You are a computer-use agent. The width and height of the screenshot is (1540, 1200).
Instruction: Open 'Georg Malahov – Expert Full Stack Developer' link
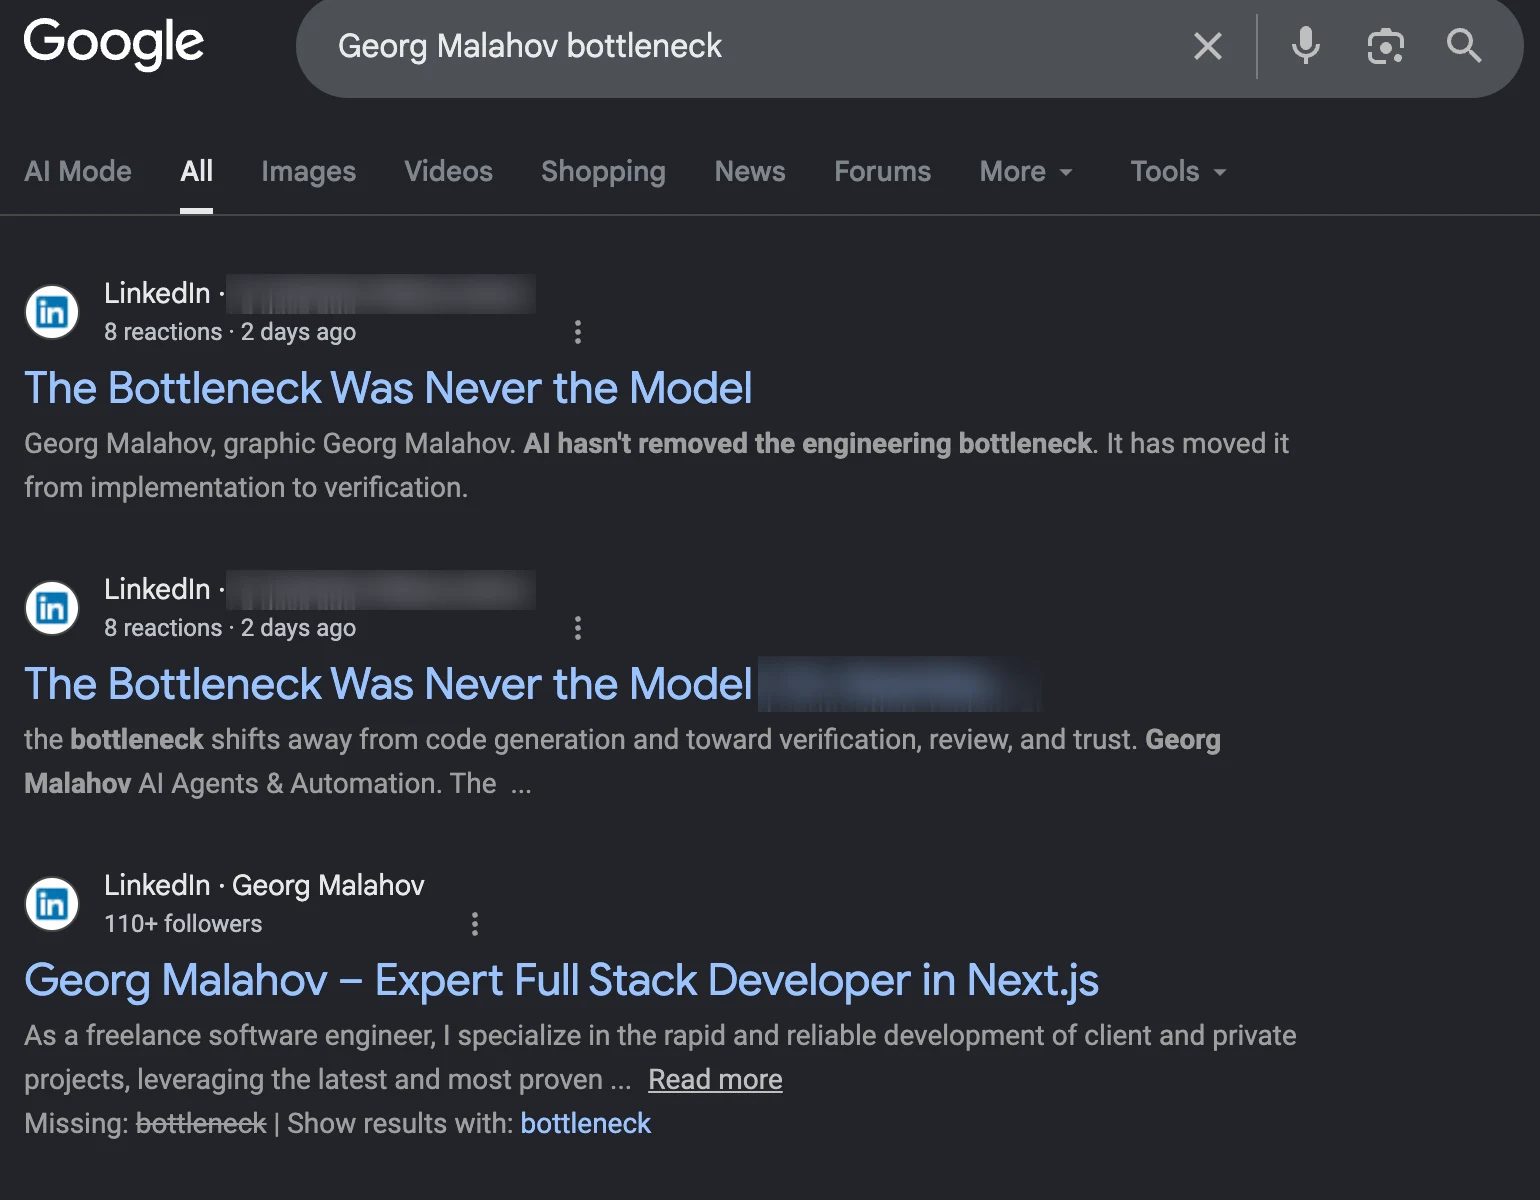tap(561, 980)
